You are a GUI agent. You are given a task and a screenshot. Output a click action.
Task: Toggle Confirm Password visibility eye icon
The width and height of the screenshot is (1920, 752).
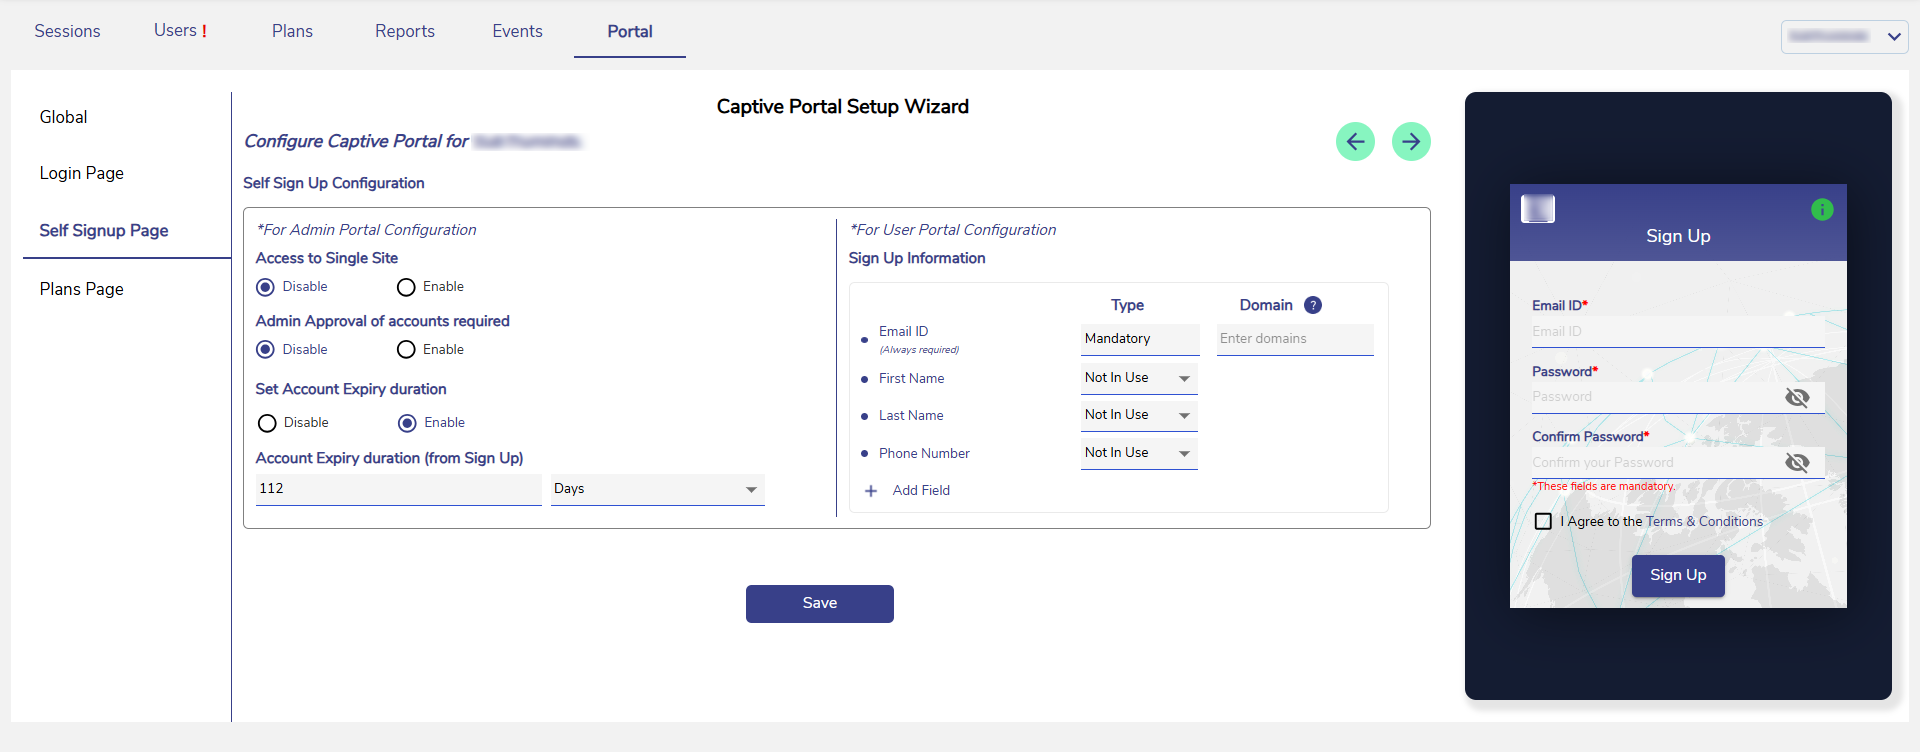click(x=1797, y=462)
